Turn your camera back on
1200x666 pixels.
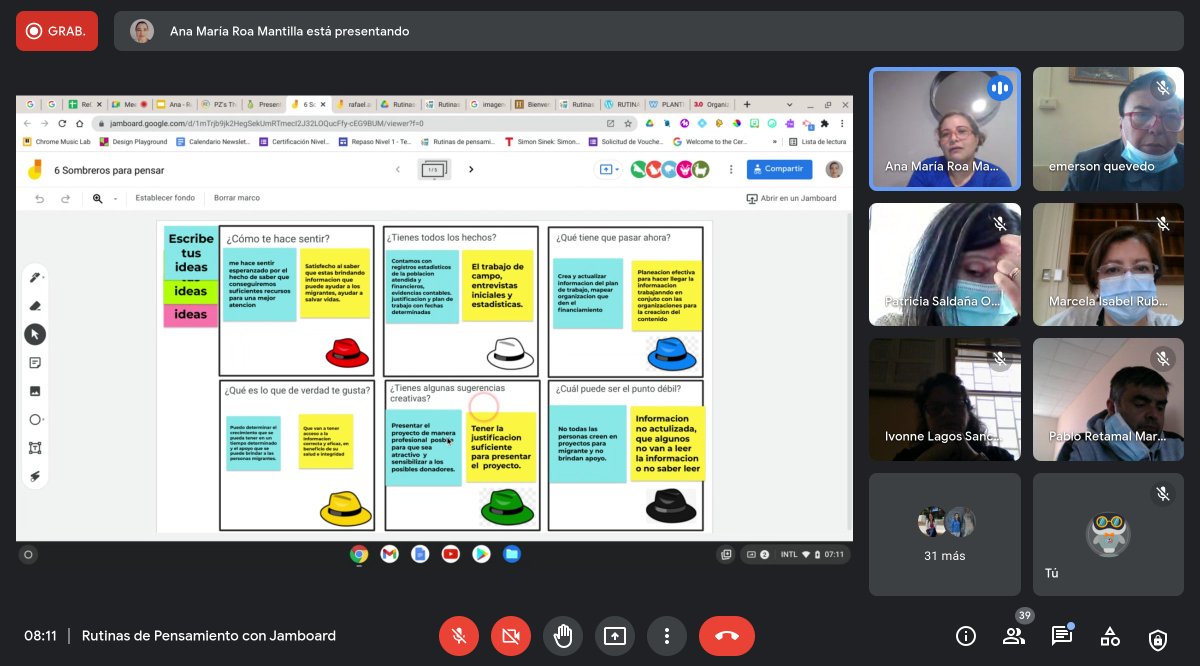tap(511, 635)
